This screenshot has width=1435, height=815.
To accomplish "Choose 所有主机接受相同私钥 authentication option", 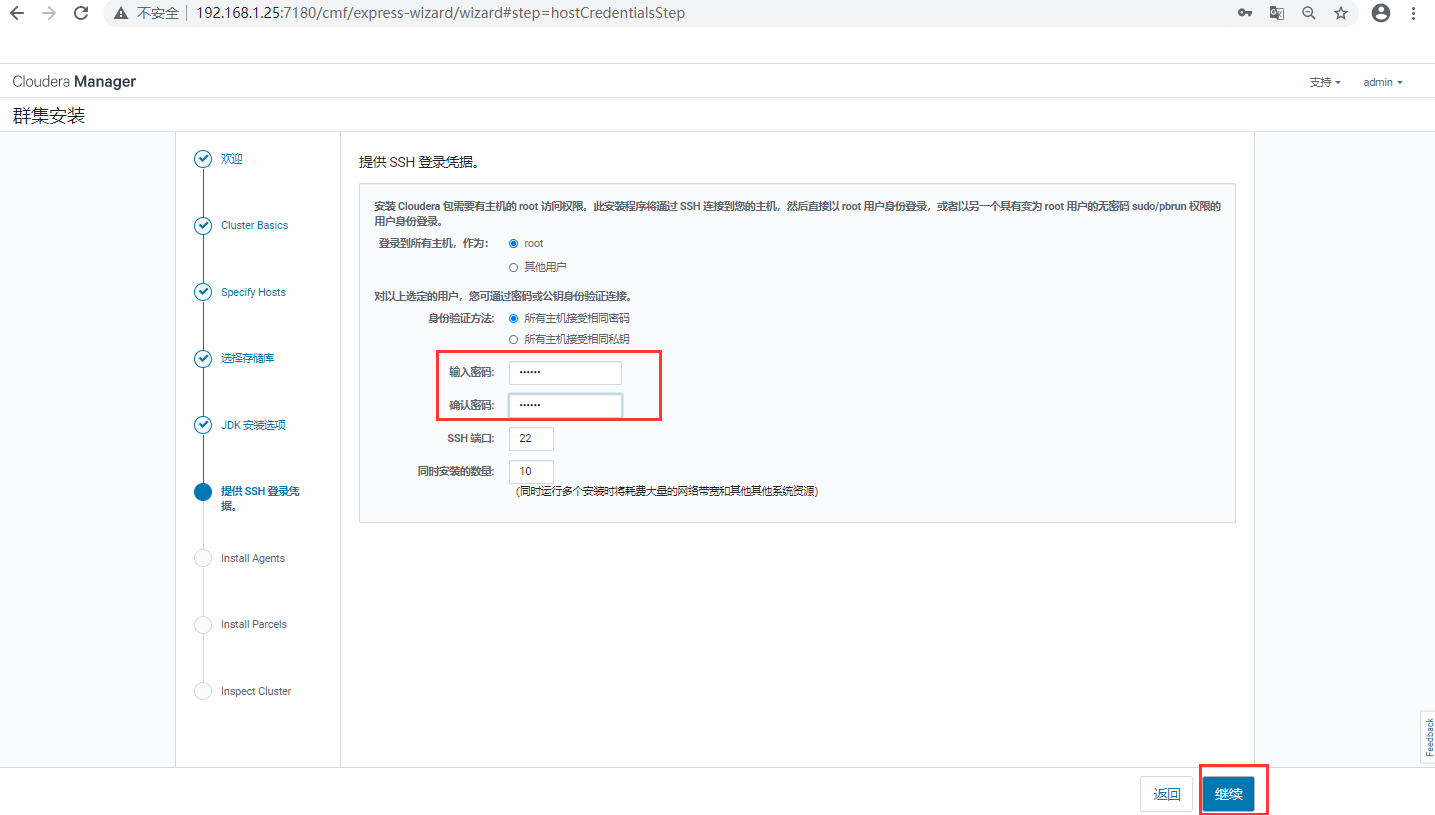I will tap(514, 339).
